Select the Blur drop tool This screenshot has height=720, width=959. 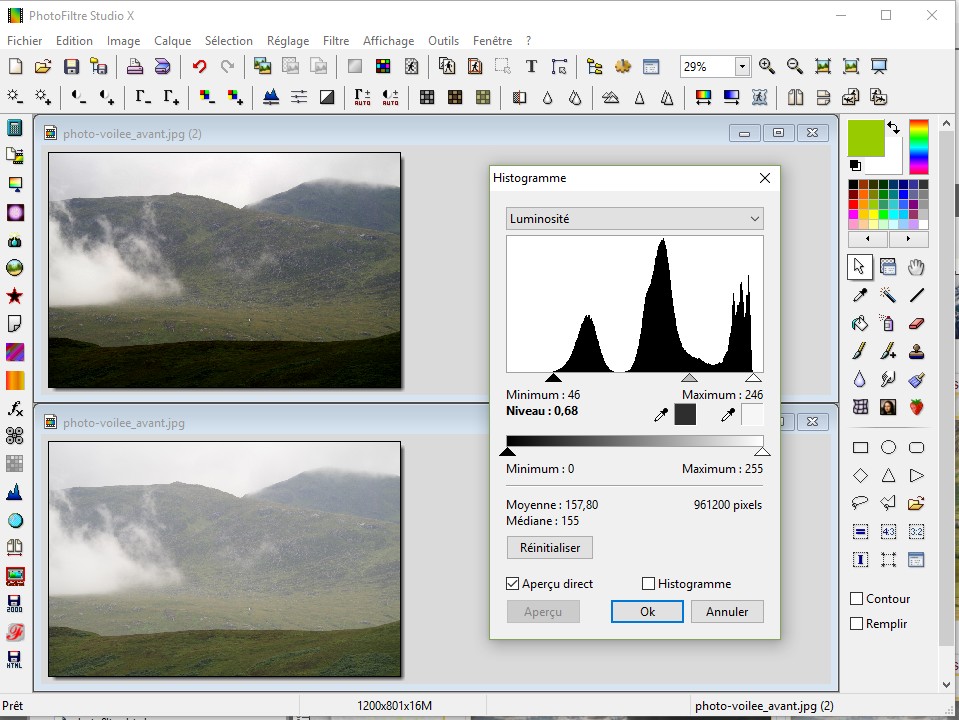tap(860, 379)
